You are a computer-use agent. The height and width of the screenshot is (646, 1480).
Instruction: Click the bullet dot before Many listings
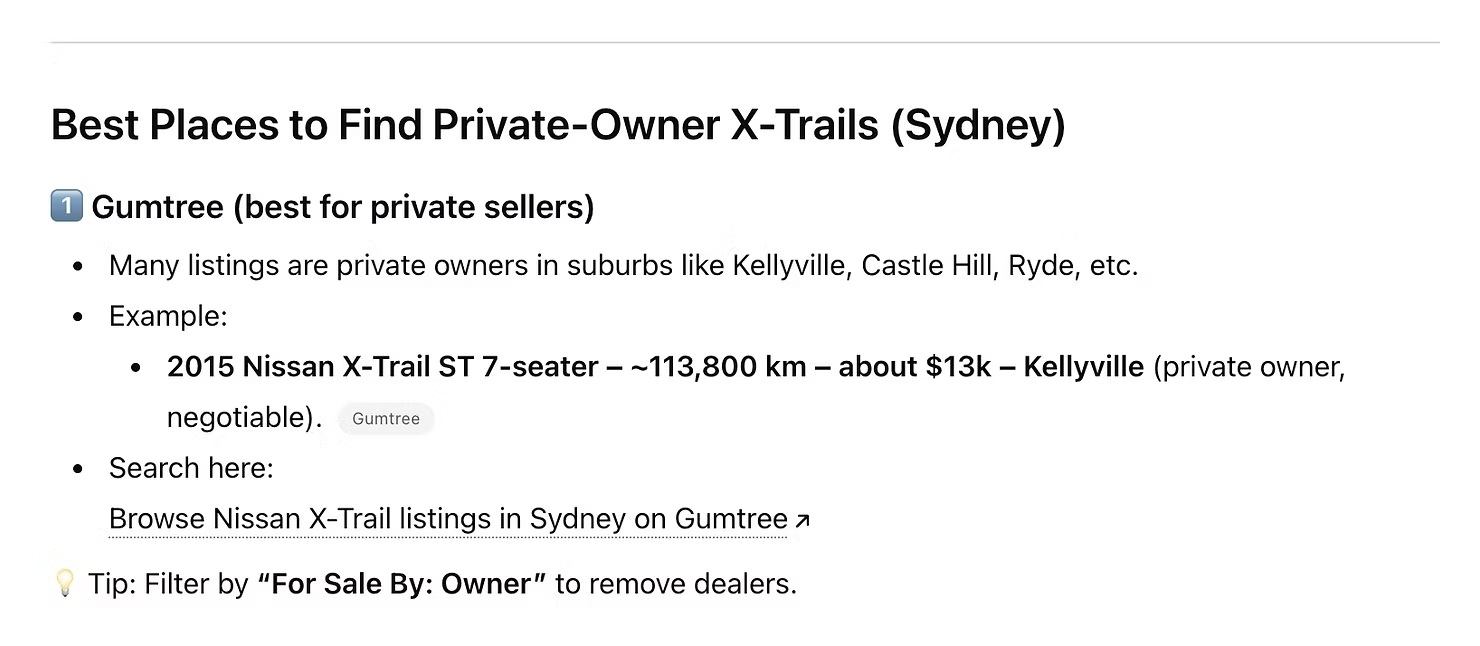(79, 267)
